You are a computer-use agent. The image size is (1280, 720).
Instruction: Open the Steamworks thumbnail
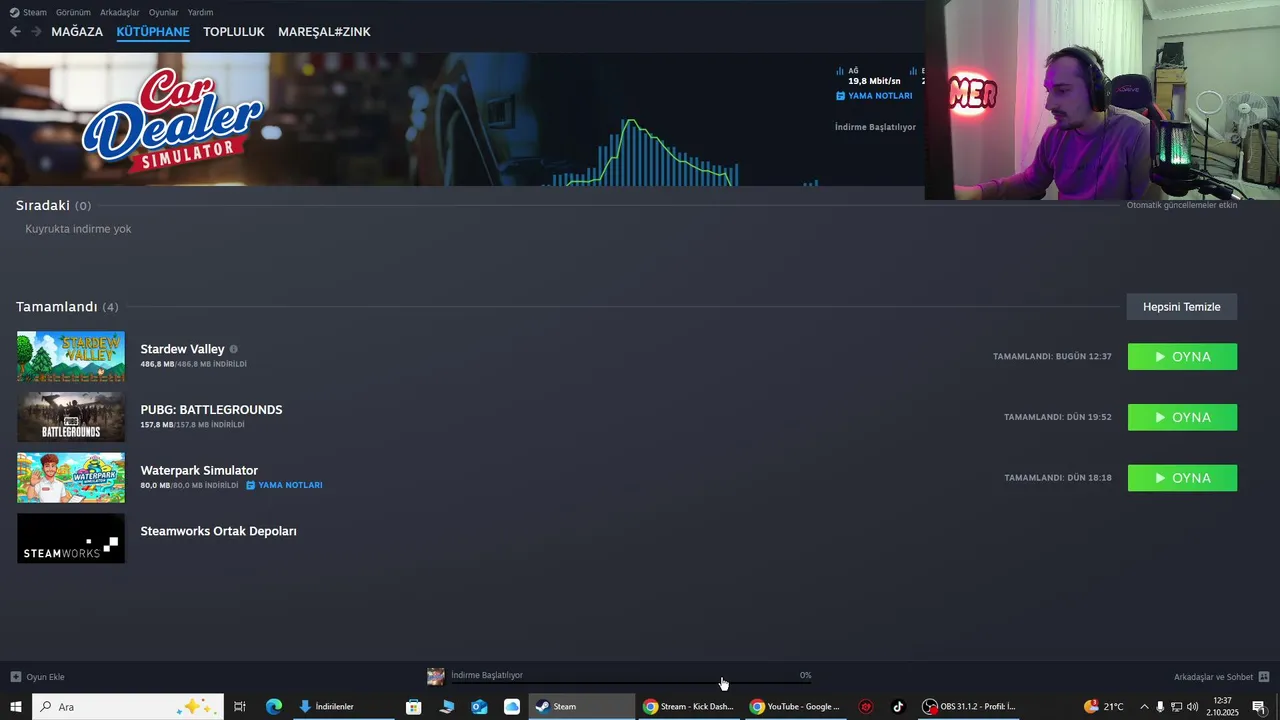coord(71,538)
